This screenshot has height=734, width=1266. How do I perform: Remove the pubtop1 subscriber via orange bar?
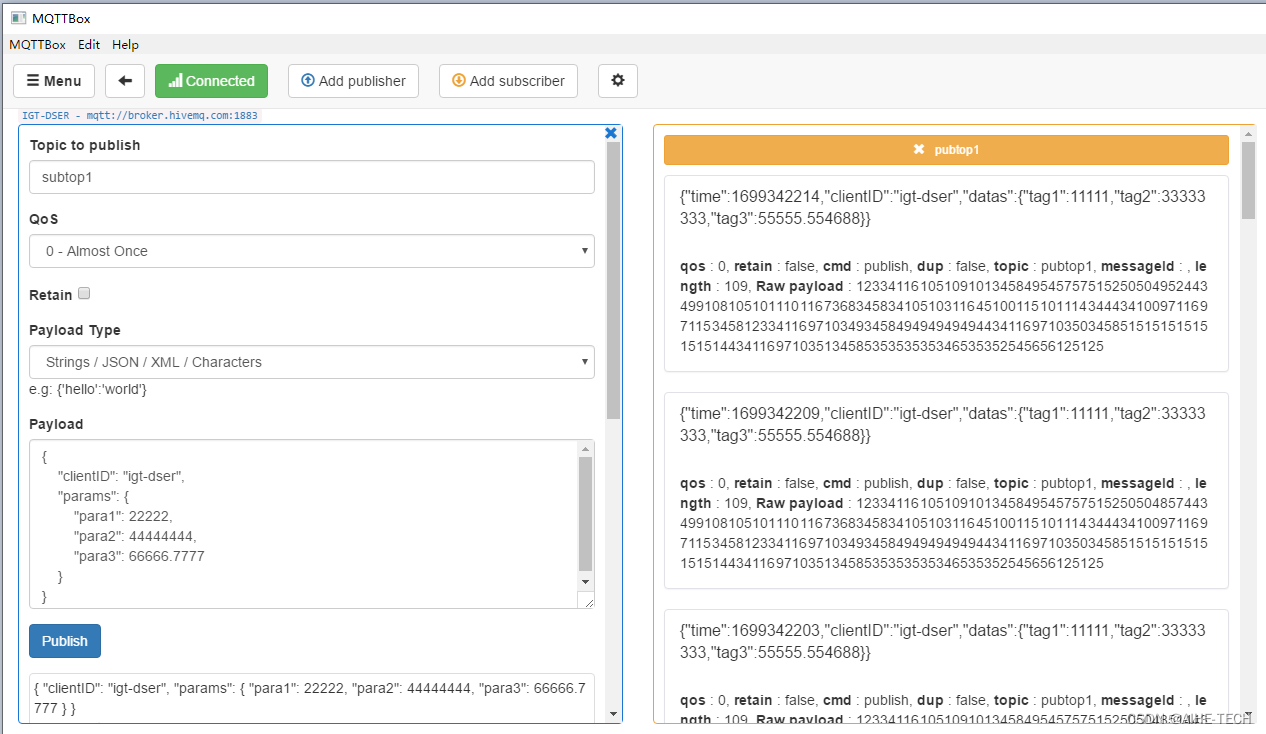pos(946,150)
